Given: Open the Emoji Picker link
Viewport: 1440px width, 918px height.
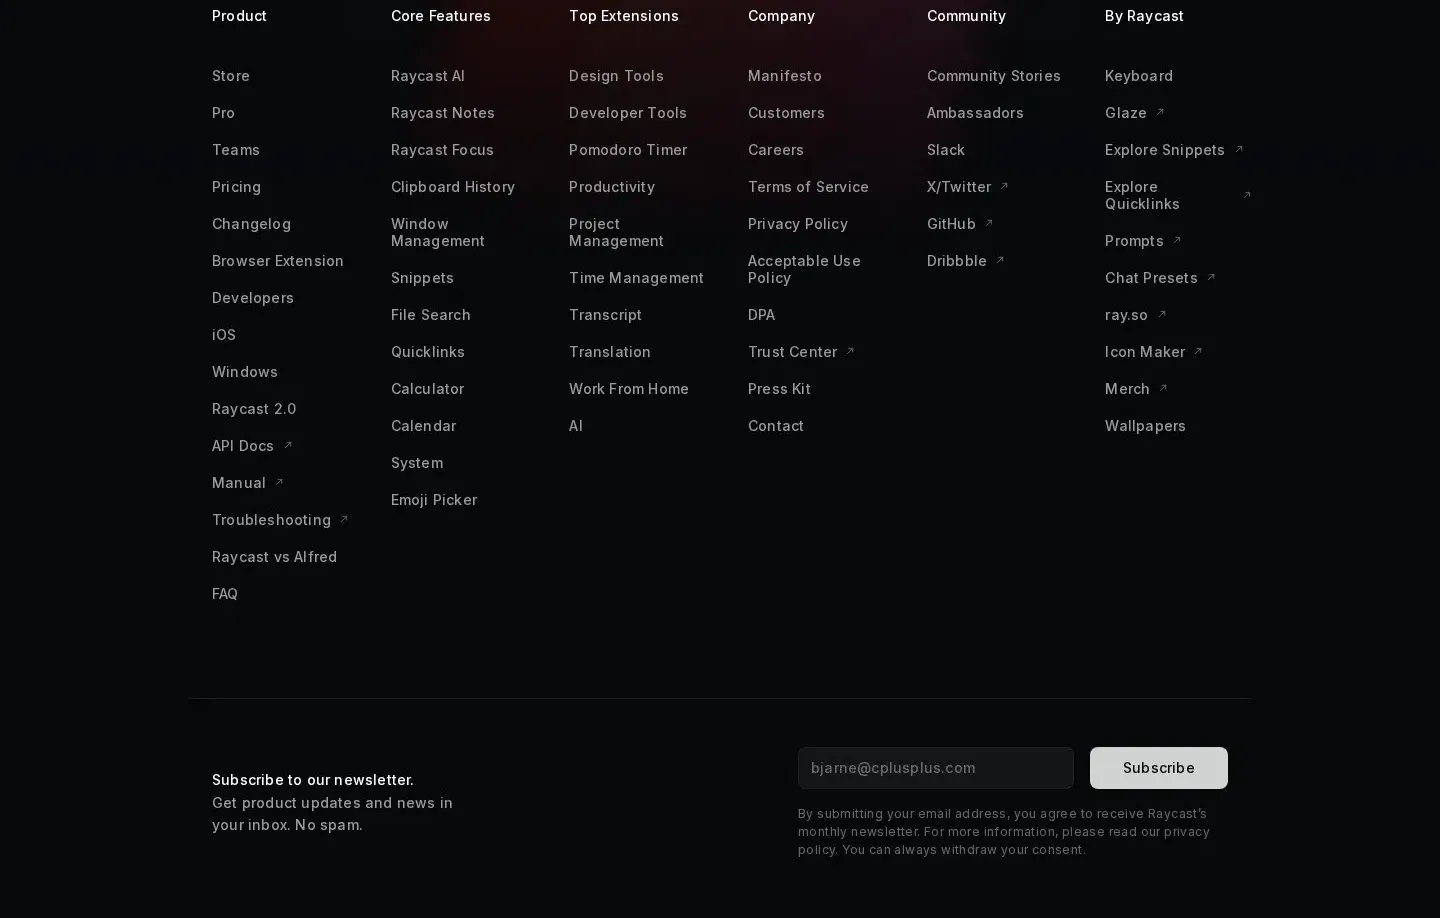Looking at the screenshot, I should click(x=434, y=500).
